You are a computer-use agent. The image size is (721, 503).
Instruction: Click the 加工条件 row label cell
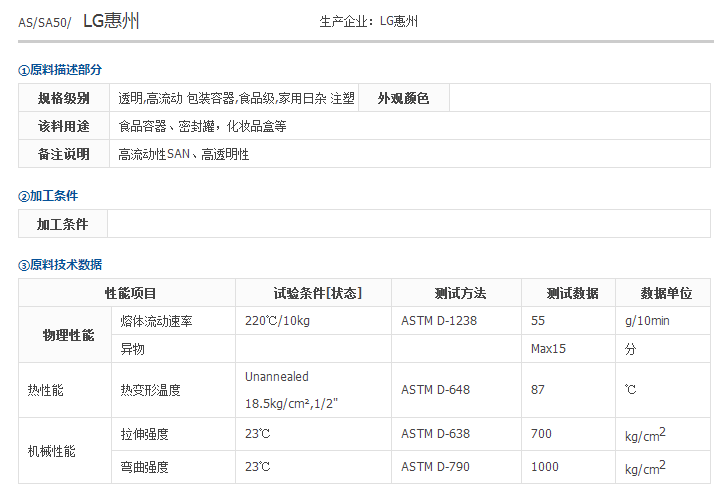click(63, 224)
